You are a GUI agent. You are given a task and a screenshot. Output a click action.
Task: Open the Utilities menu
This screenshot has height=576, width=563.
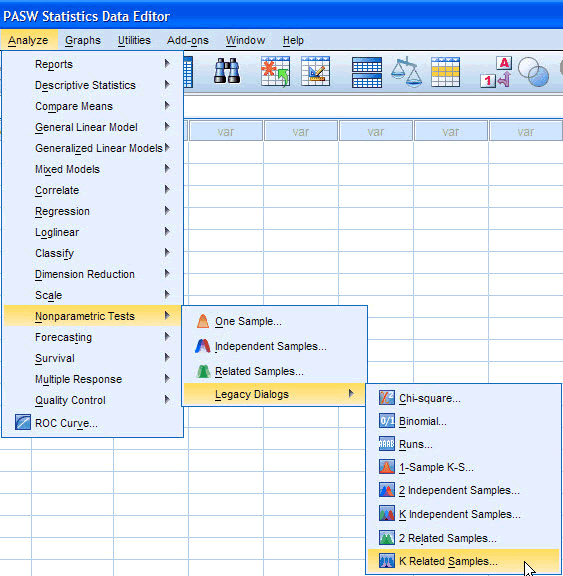[134, 40]
